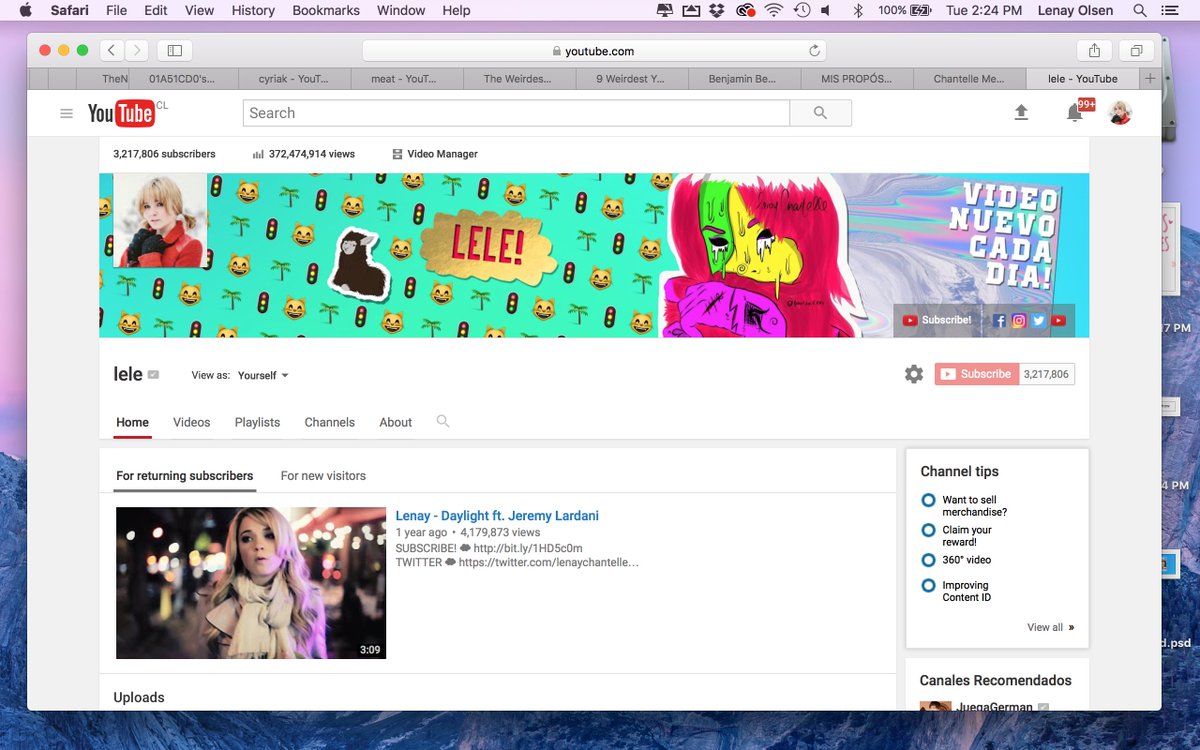
Task: Click channel profile picture thumbnail
Action: pyautogui.click(x=161, y=220)
